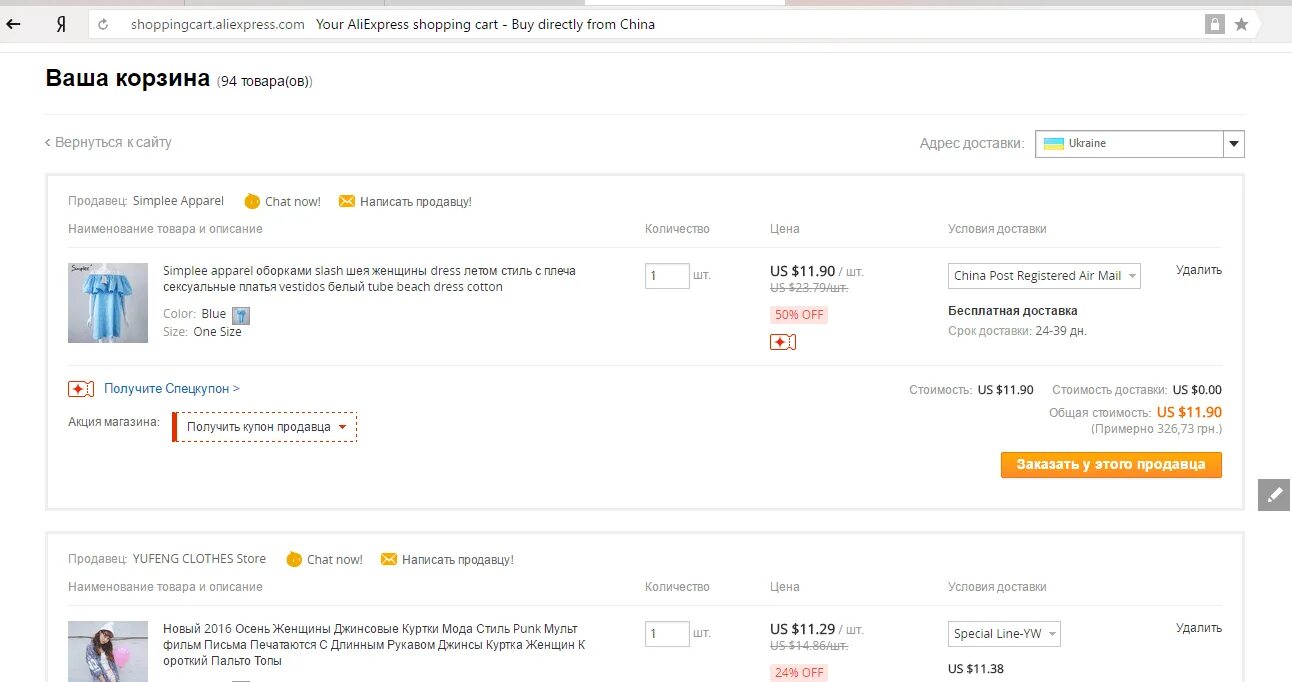
Task: Click quantity field for blue dress
Action: click(667, 275)
